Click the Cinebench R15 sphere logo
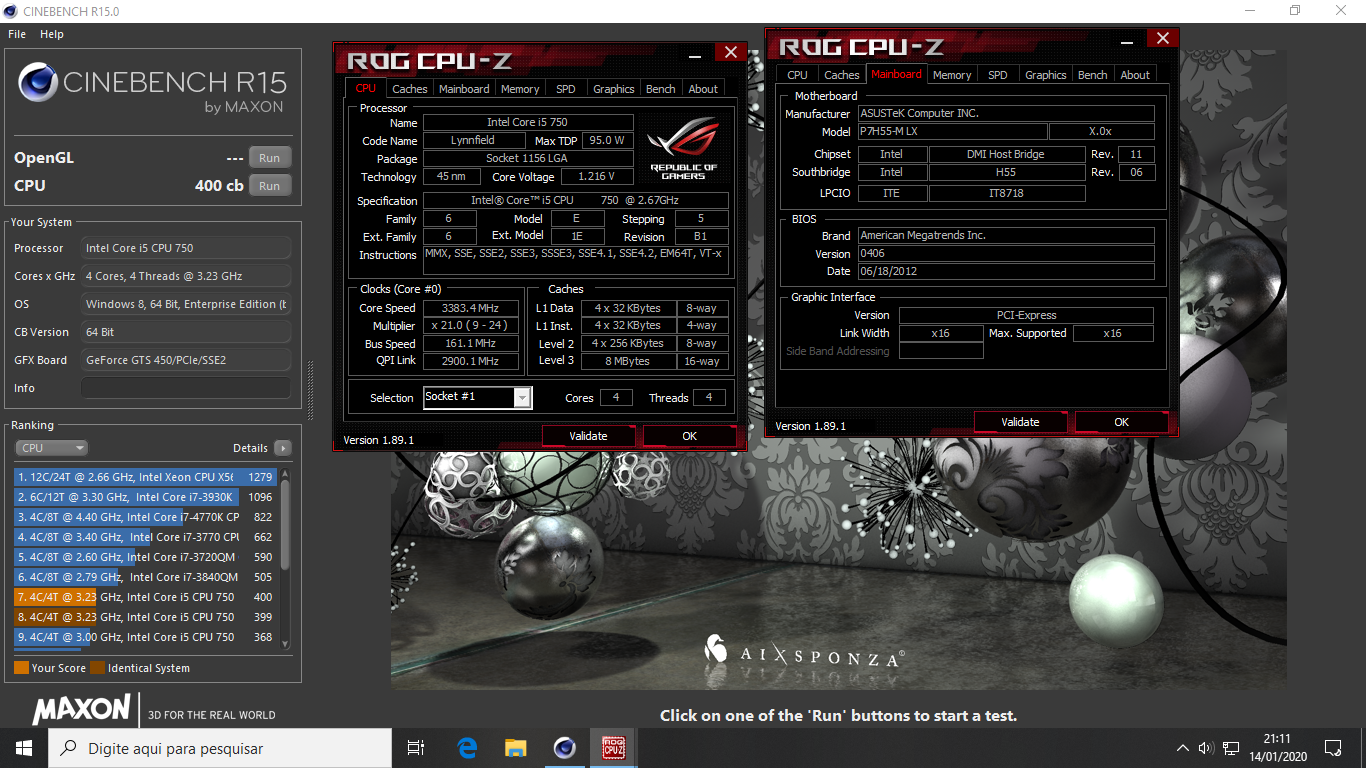The height and width of the screenshot is (770, 1370). tap(37, 82)
